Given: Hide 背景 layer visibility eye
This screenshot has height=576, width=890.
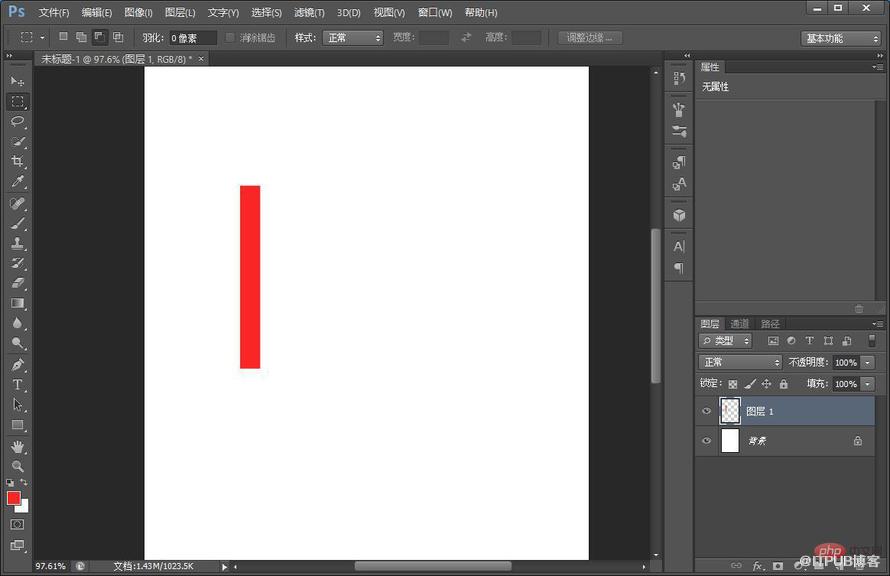Looking at the screenshot, I should point(707,440).
